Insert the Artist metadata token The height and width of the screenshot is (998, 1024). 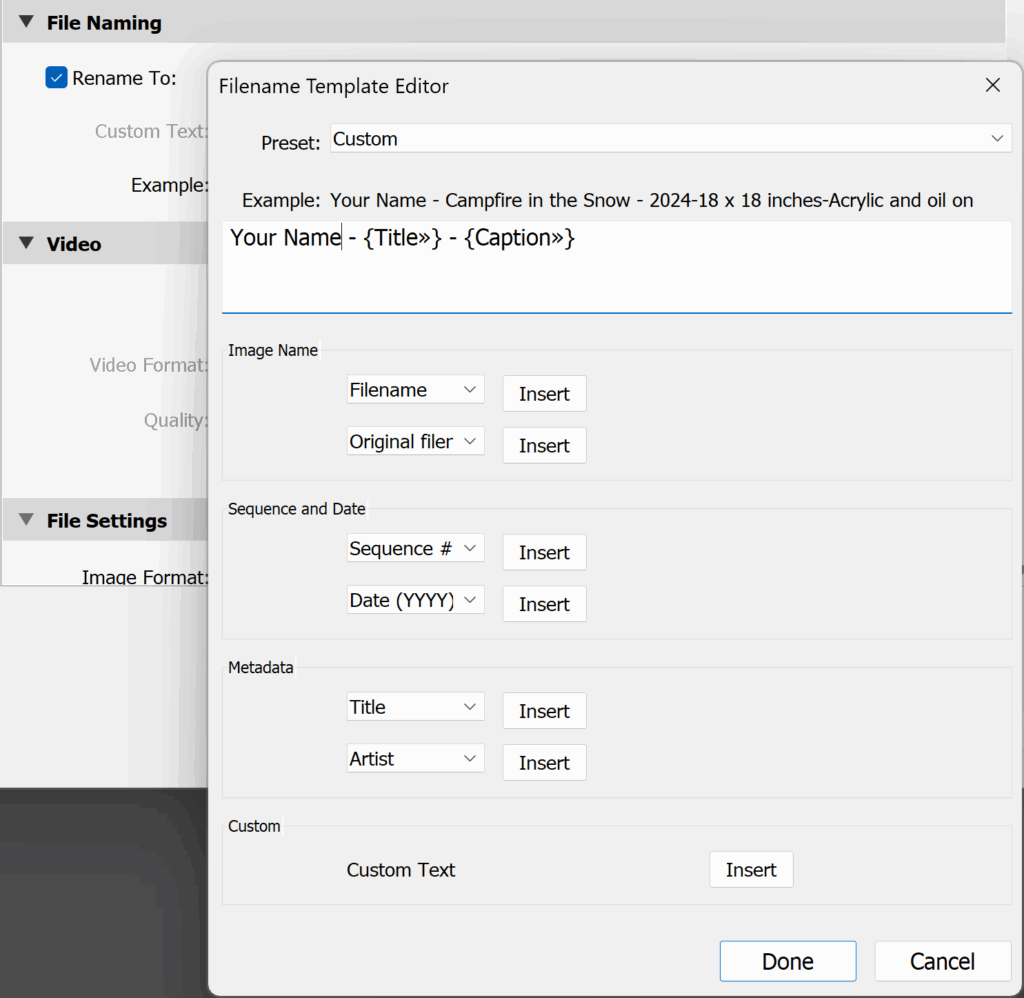point(544,763)
